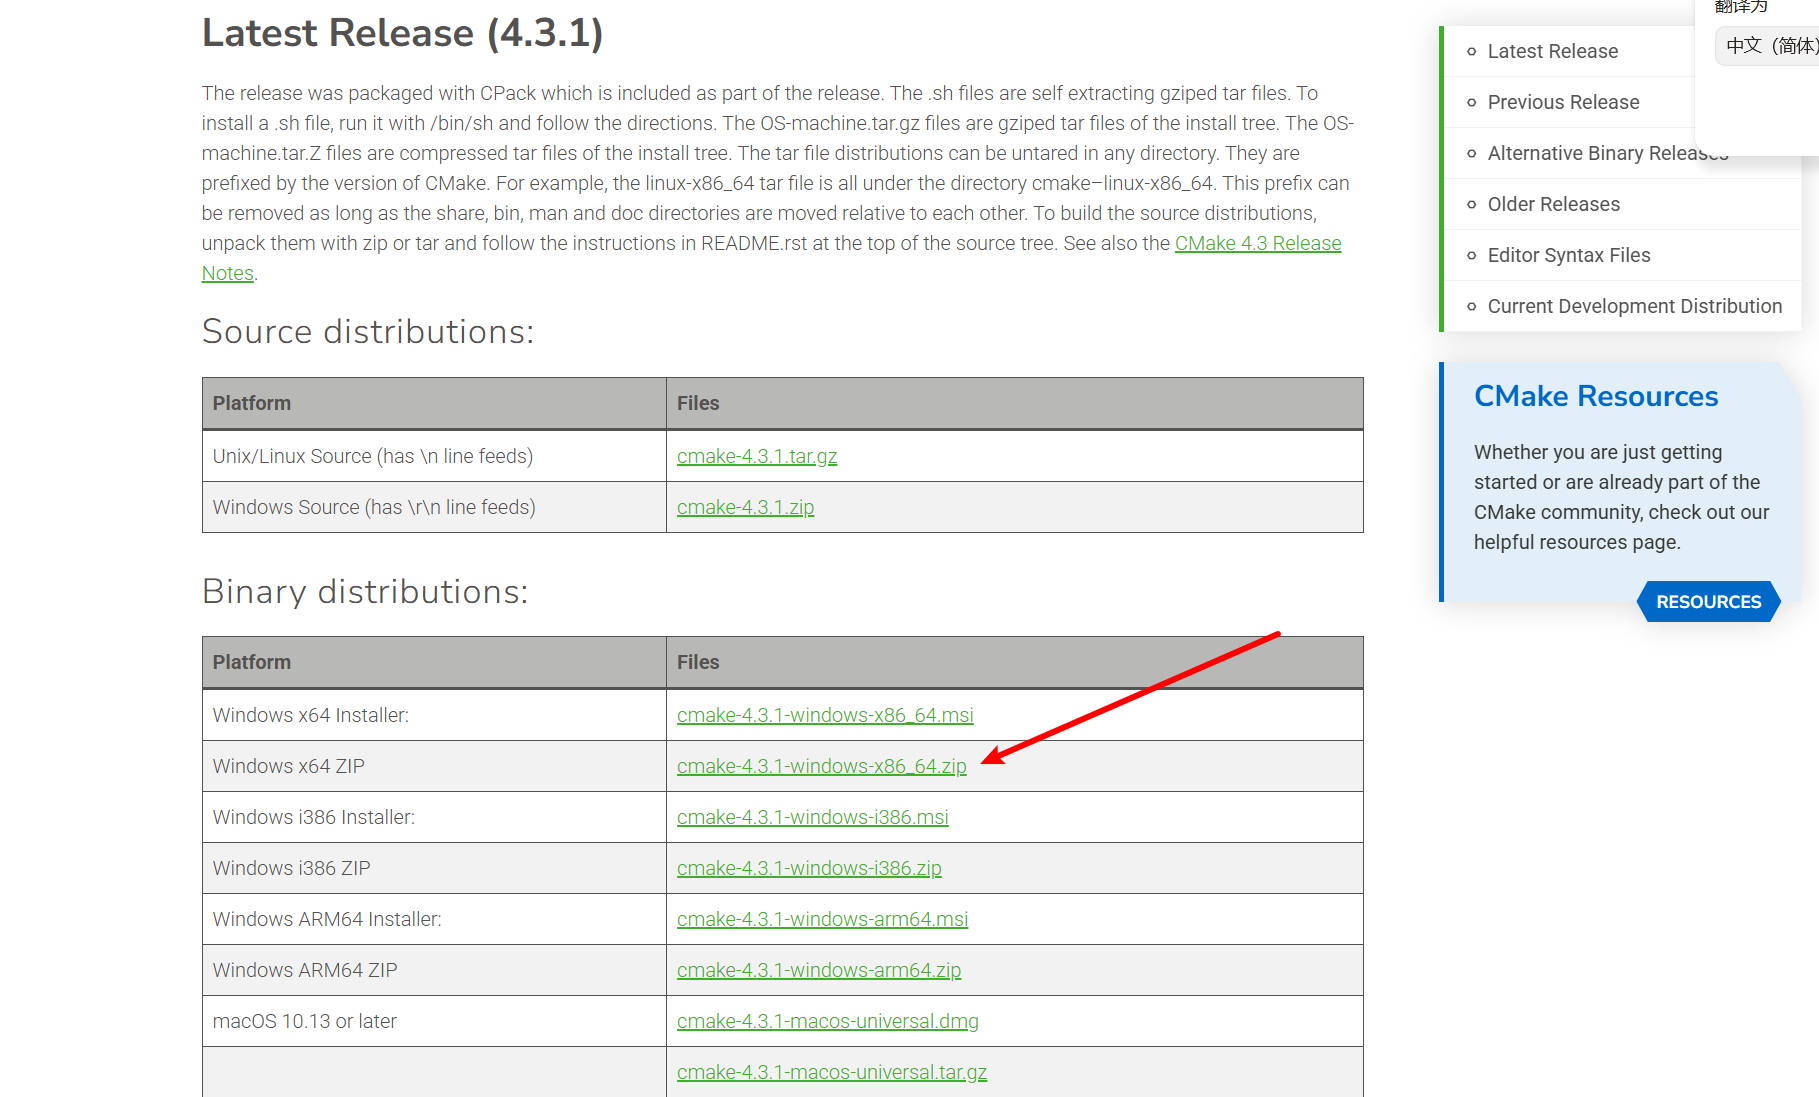The image size is (1819, 1097).
Task: Select the Windows Source platform cell
Action: point(434,507)
